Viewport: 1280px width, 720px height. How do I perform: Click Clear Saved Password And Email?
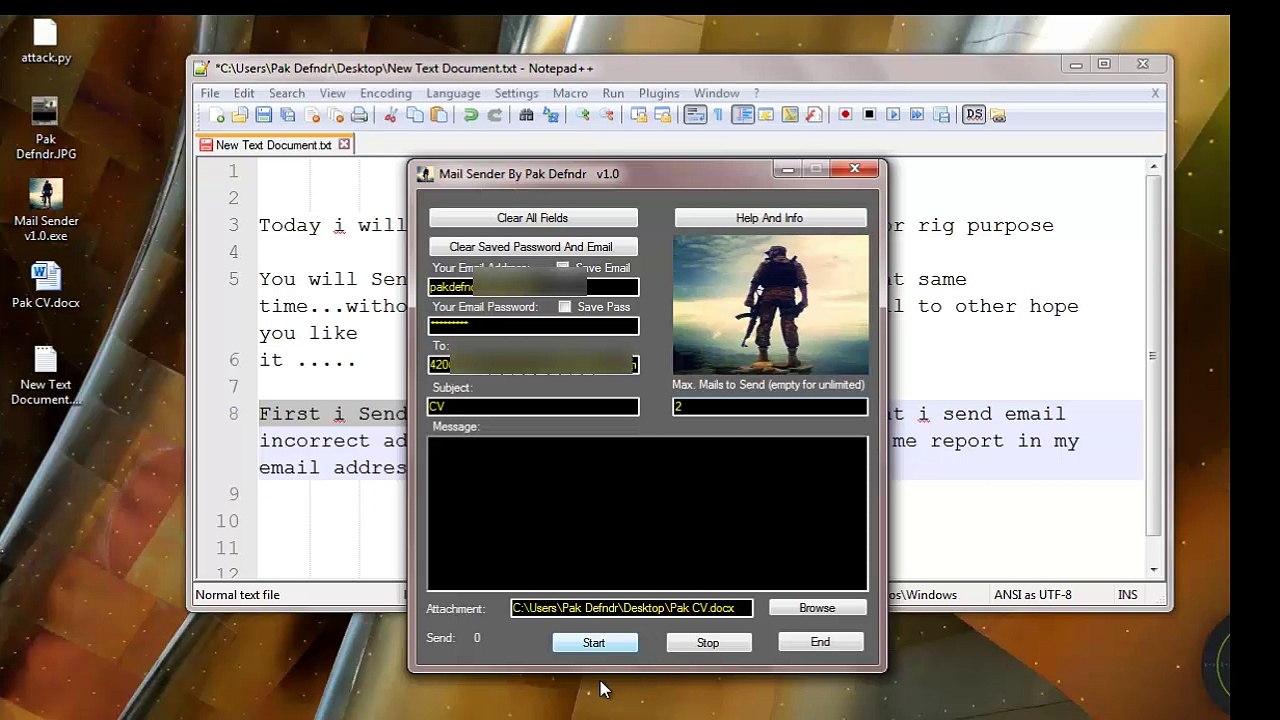(x=531, y=247)
